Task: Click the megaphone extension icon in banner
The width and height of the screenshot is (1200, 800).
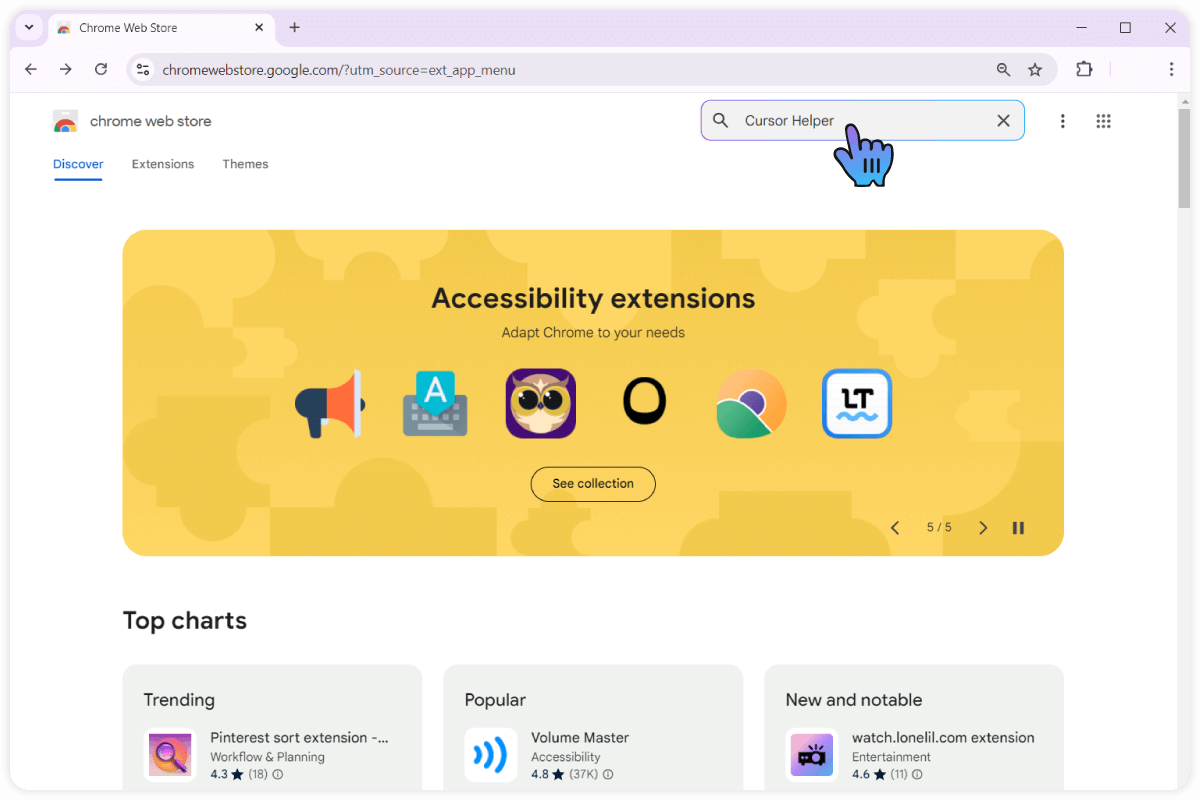Action: coord(329,404)
